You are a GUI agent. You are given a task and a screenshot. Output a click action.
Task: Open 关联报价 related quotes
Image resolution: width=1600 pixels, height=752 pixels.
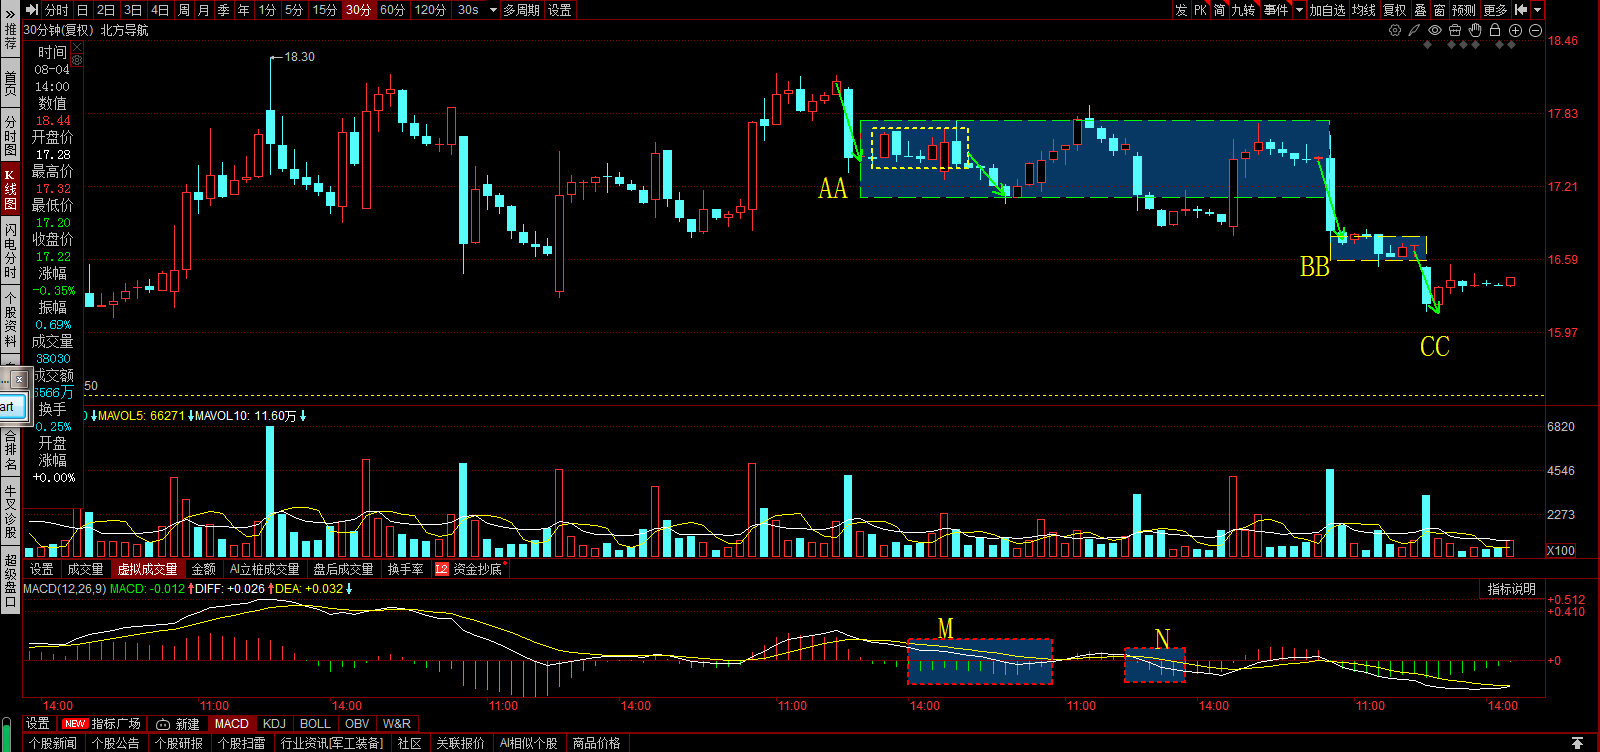tap(460, 743)
